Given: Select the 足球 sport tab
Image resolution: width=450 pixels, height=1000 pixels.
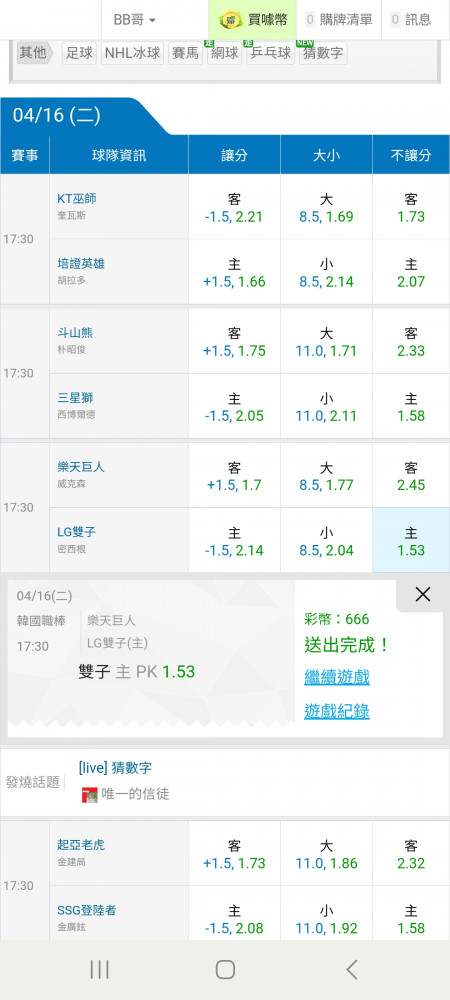Looking at the screenshot, I should (x=79, y=53).
